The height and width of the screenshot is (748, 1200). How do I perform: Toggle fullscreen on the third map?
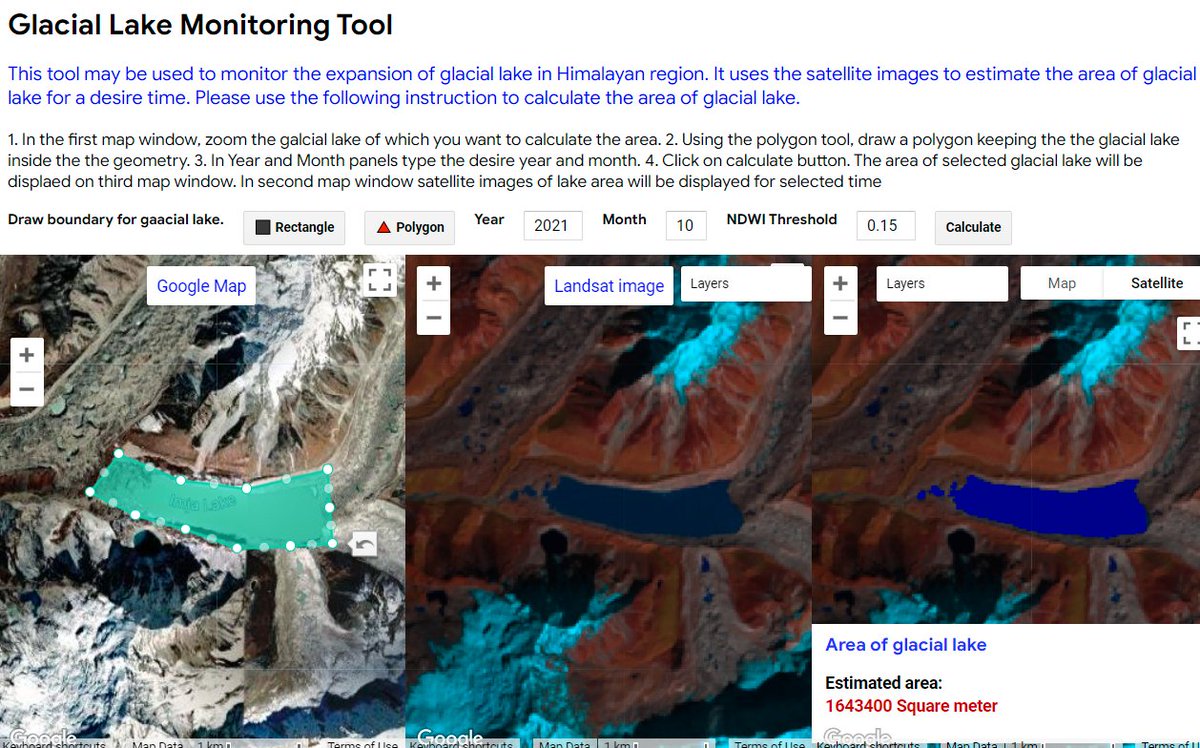pos(1190,333)
